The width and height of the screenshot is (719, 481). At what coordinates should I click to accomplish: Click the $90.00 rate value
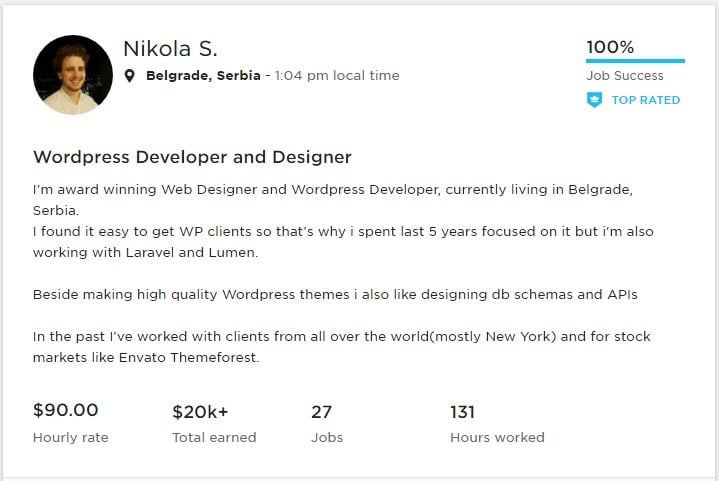[x=66, y=410]
